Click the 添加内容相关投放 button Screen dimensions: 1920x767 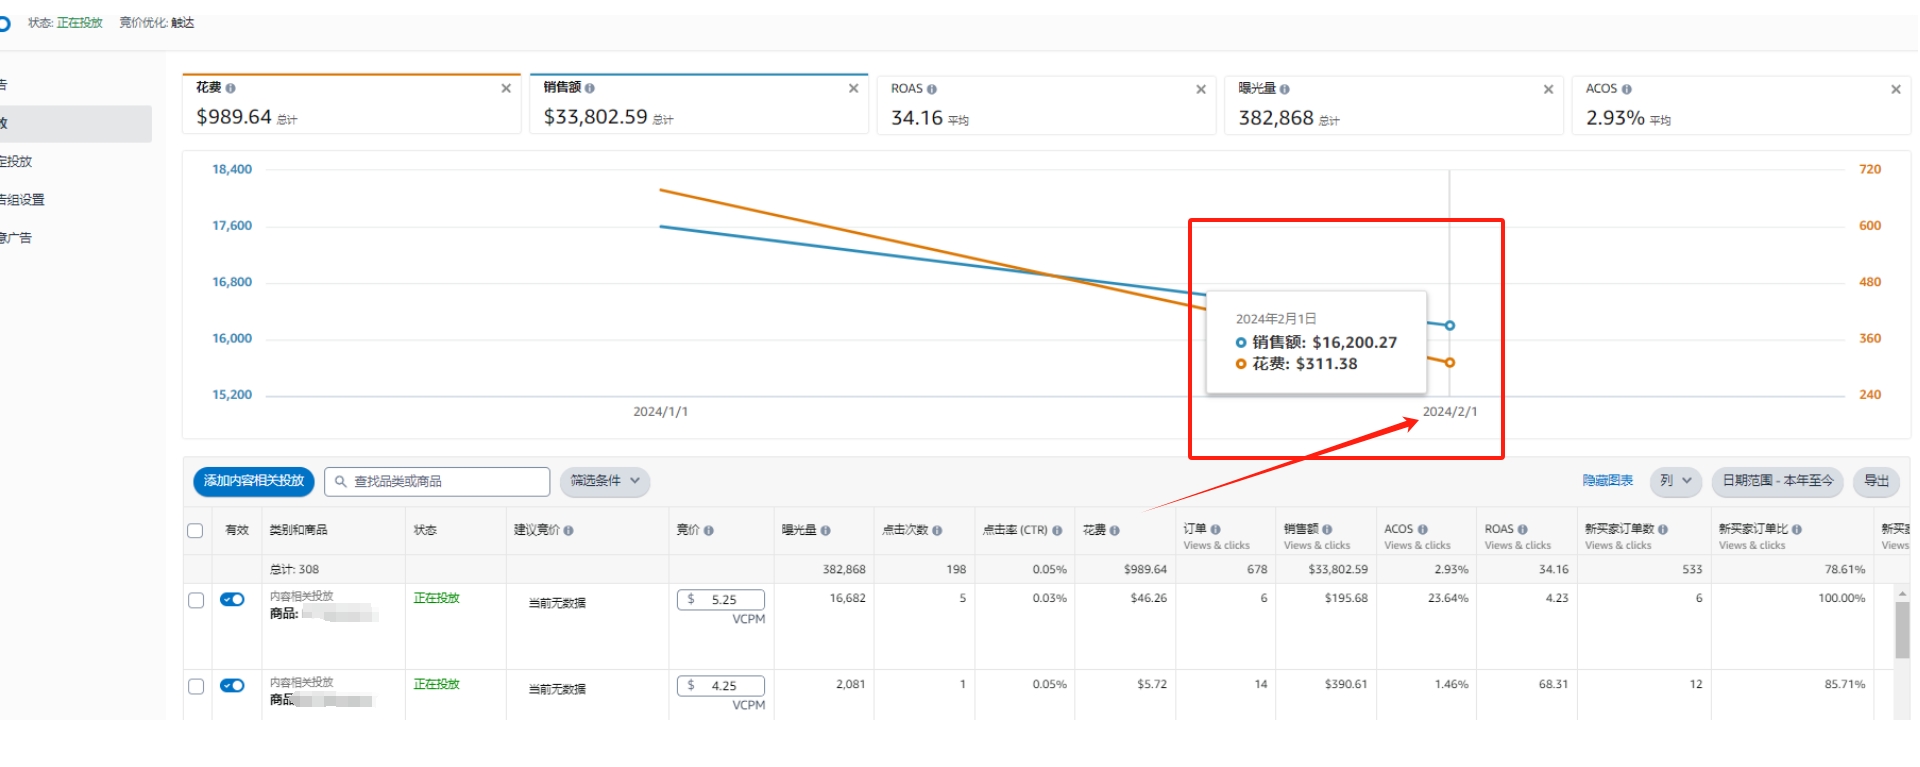pyautogui.click(x=254, y=481)
